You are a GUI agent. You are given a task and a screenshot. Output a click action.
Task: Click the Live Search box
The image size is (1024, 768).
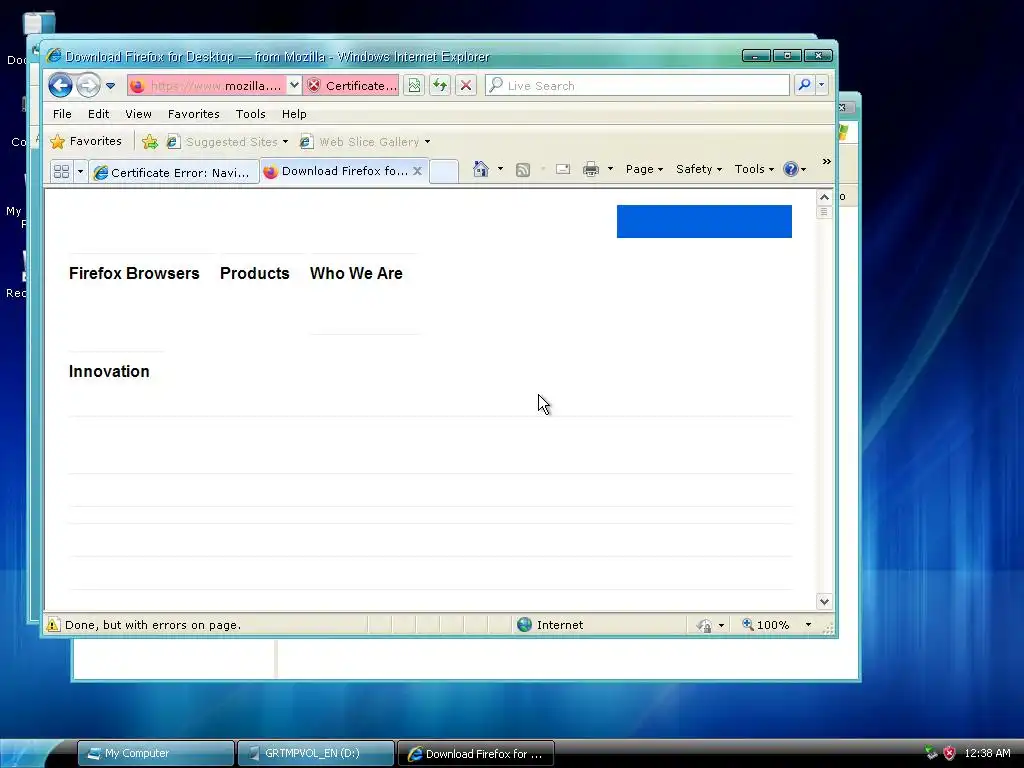637,86
